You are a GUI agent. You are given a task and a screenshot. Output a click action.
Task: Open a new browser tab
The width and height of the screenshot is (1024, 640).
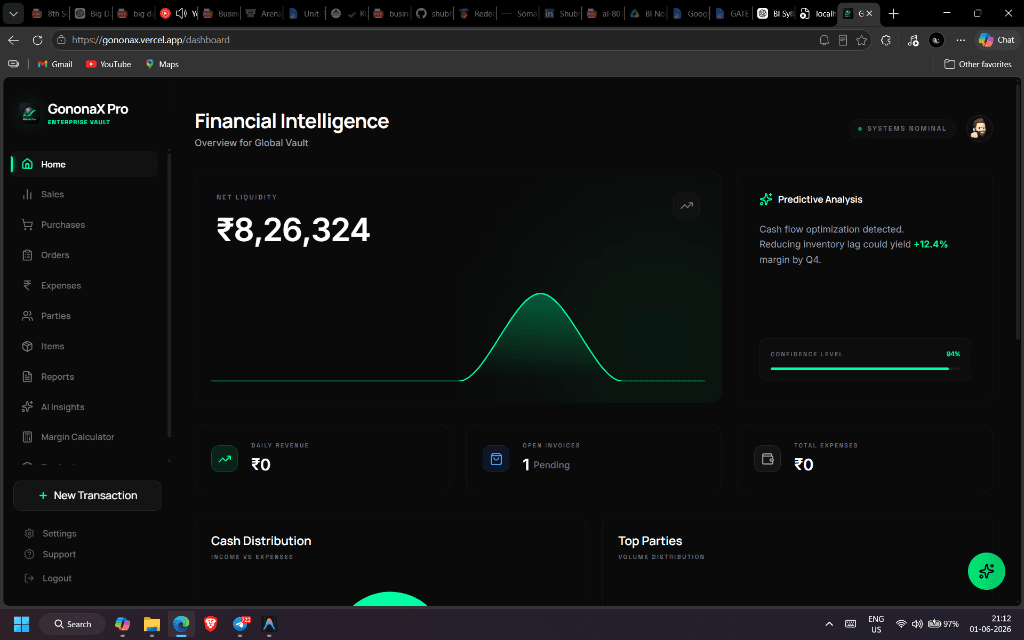pyautogui.click(x=893, y=14)
